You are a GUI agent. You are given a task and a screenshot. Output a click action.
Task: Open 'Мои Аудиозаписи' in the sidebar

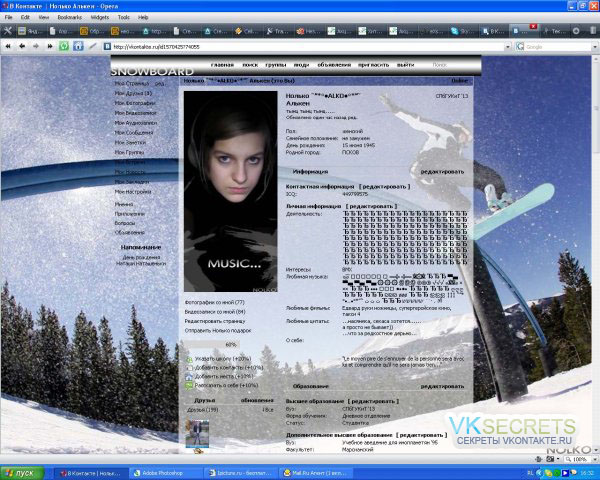point(136,123)
